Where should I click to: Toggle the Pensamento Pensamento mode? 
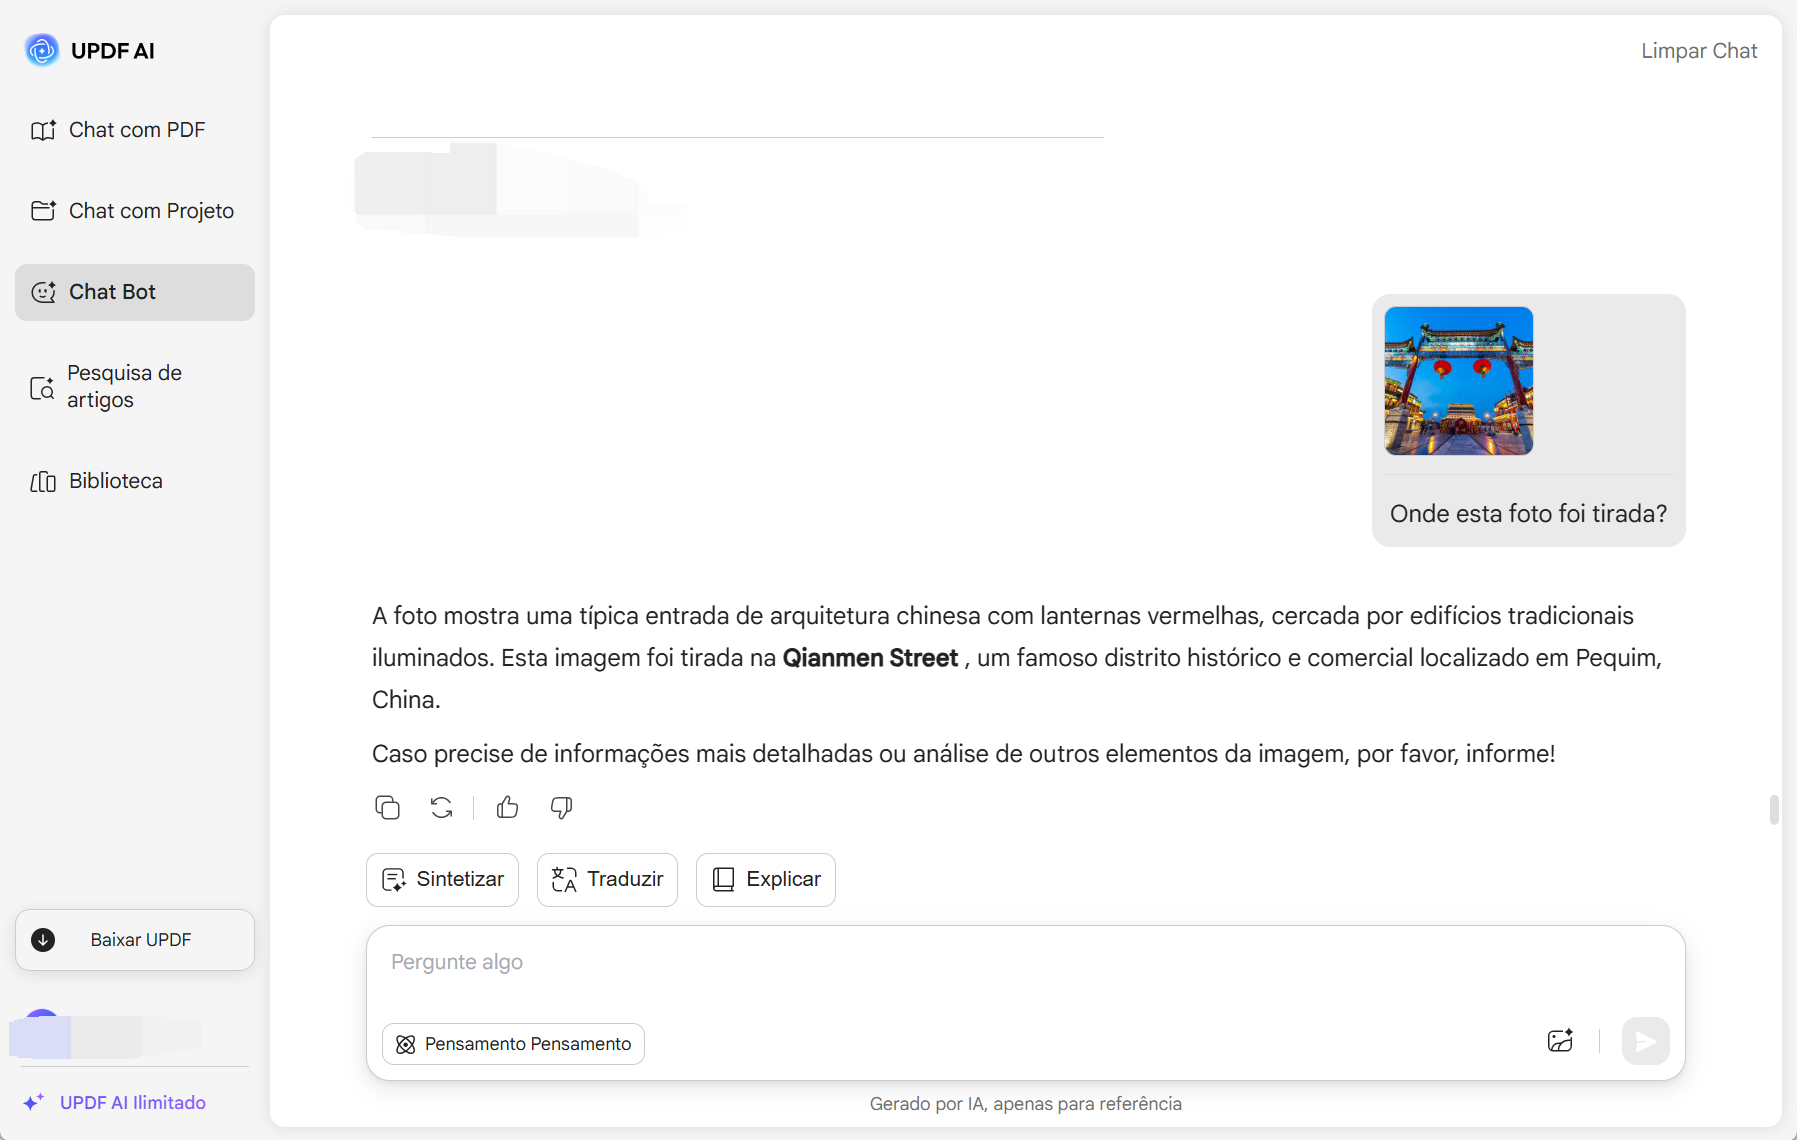point(513,1043)
